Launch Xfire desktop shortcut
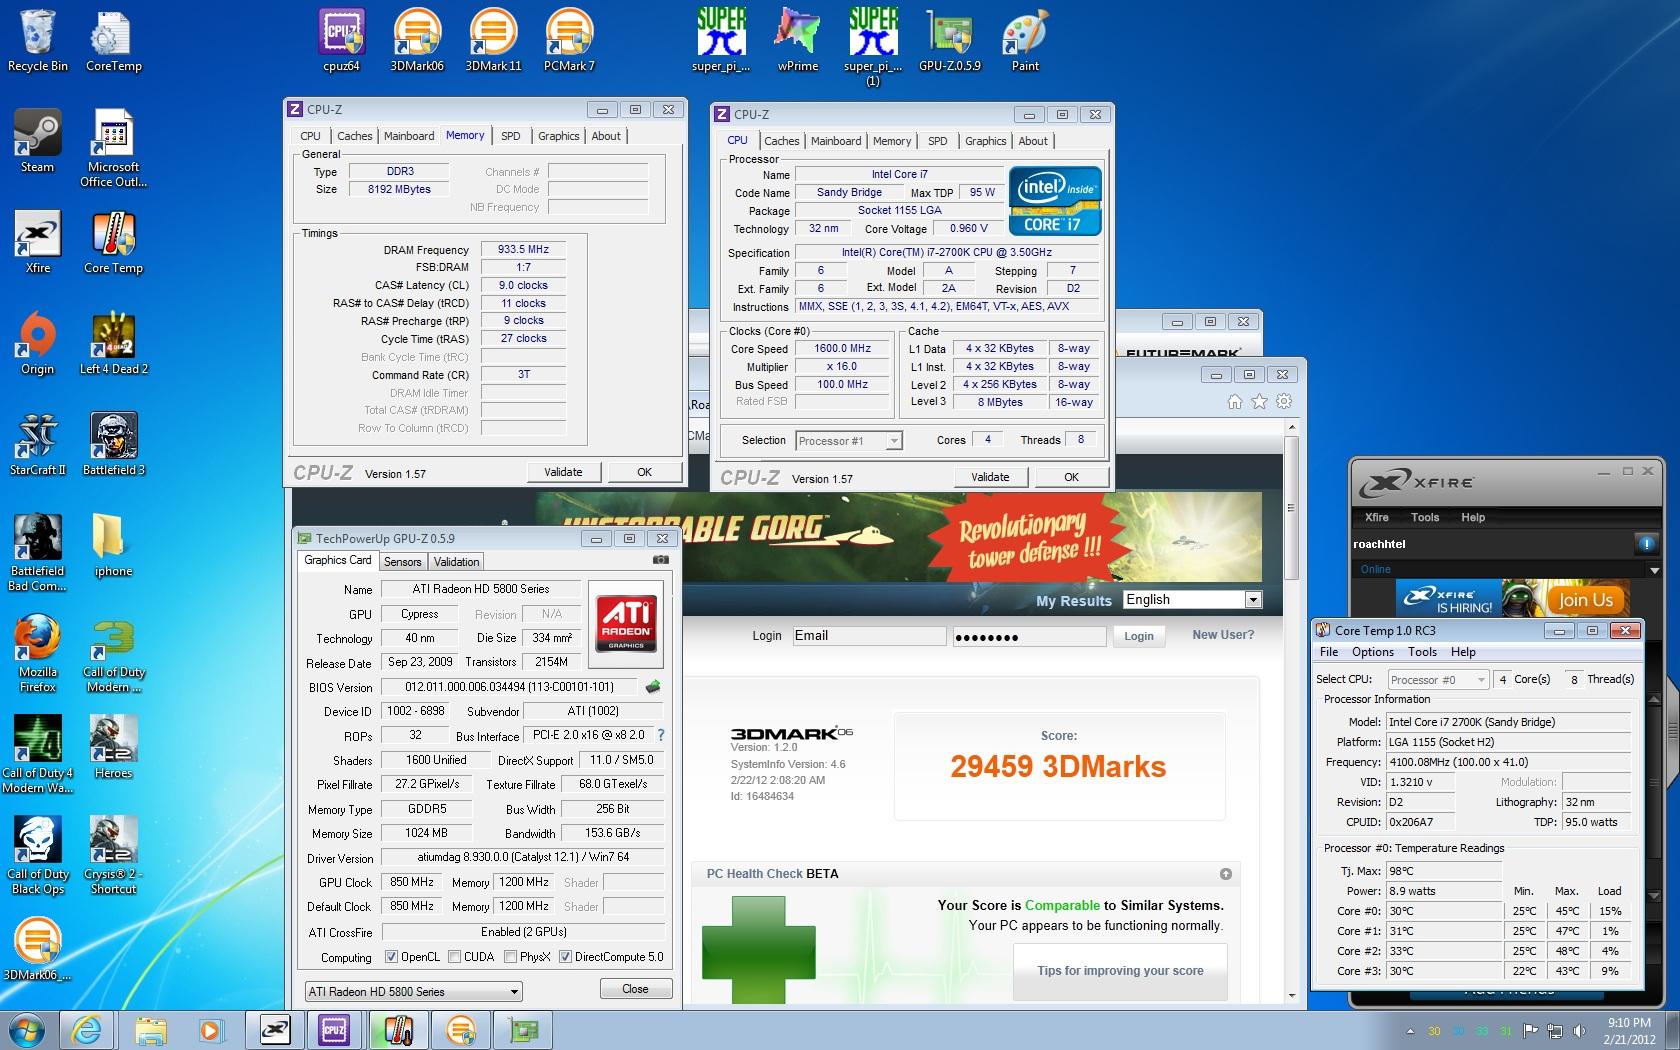 click(38, 242)
